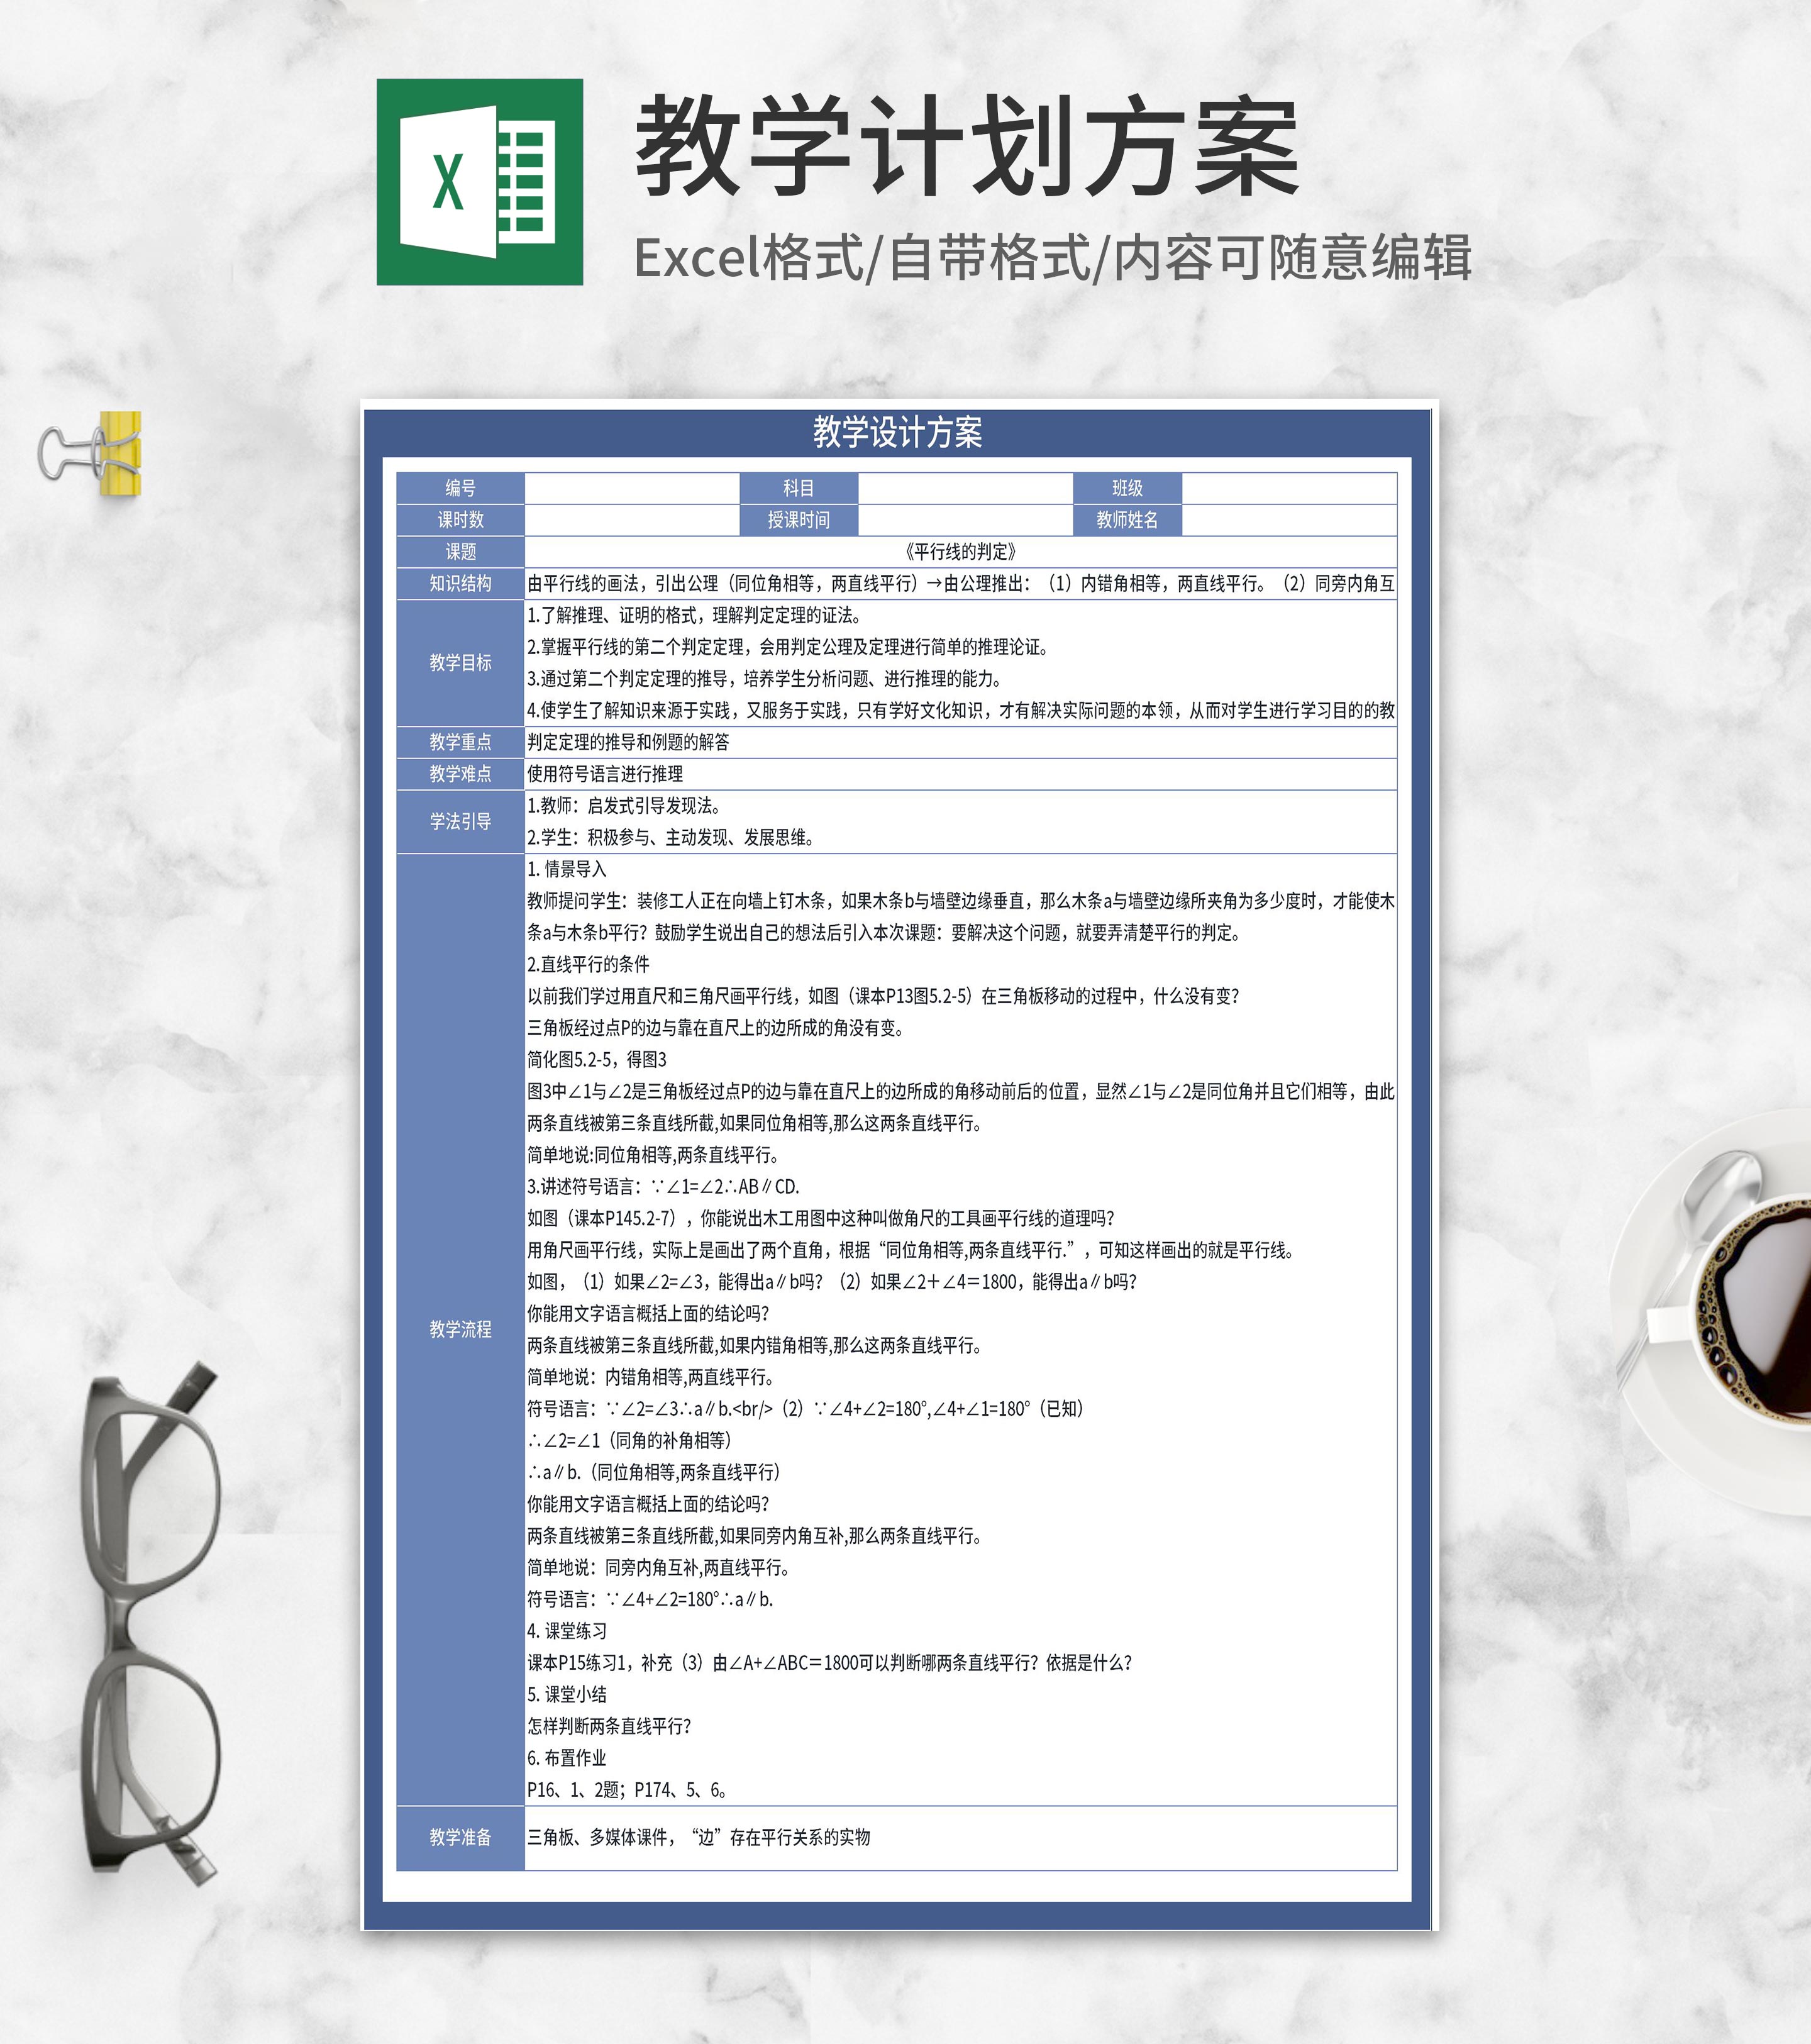Click the empty 课时数 value cell

coord(631,520)
